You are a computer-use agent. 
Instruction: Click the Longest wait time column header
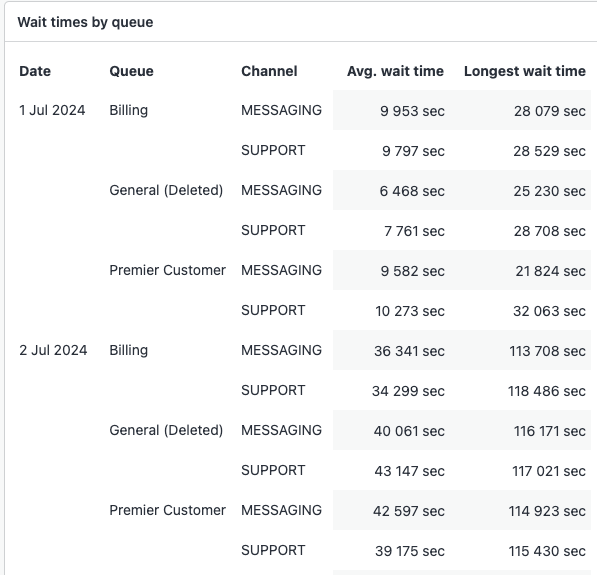tap(525, 71)
